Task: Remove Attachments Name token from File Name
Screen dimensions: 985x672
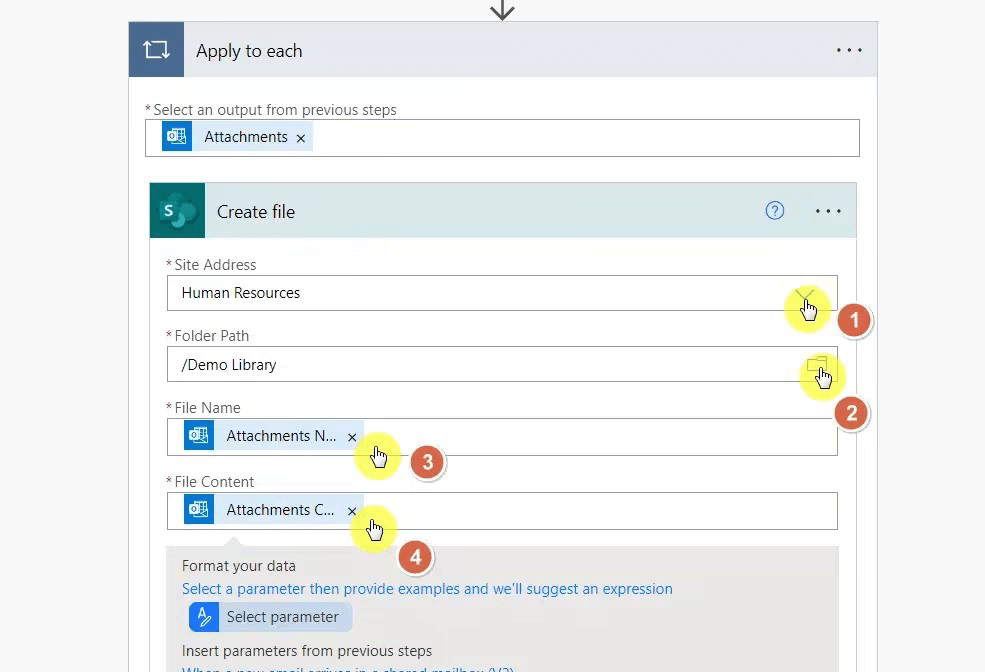Action: [x=352, y=437]
